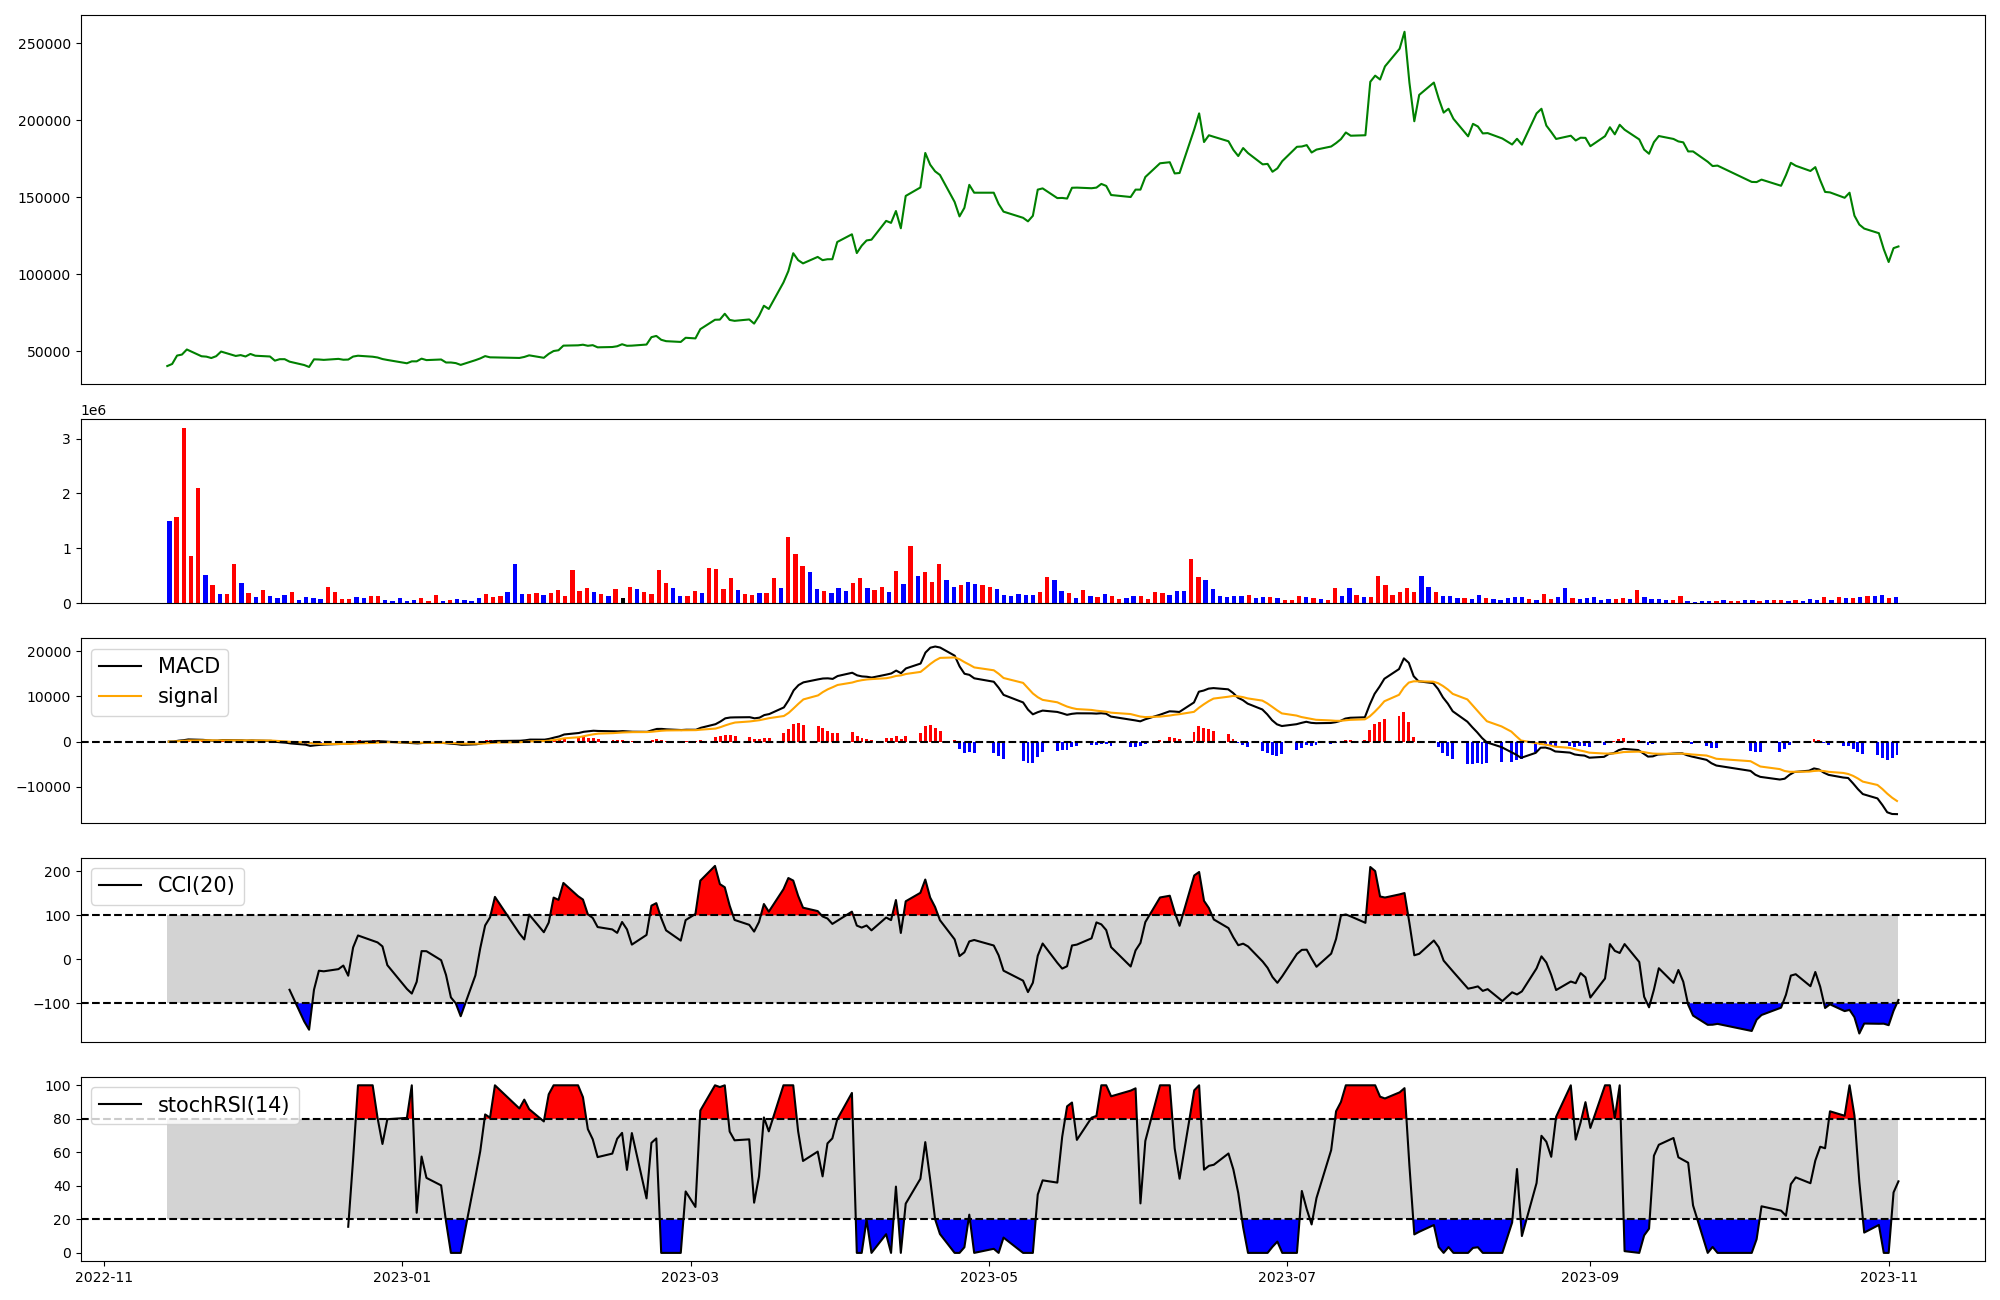2000x1300 pixels.
Task: Click the highest peak of the green price line
Action: (1404, 33)
